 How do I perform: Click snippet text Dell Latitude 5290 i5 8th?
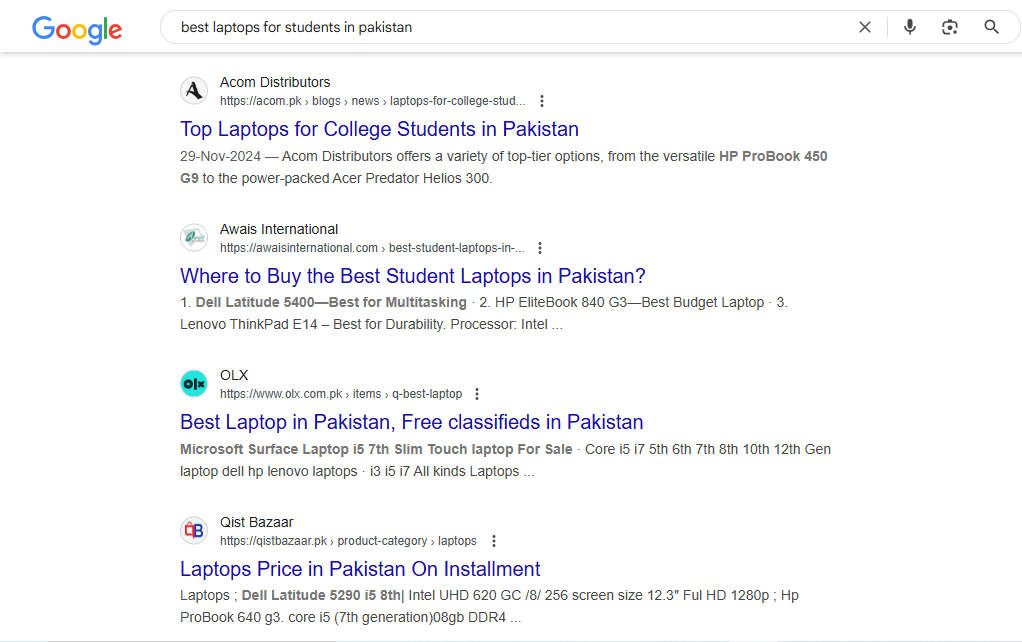click(x=323, y=596)
